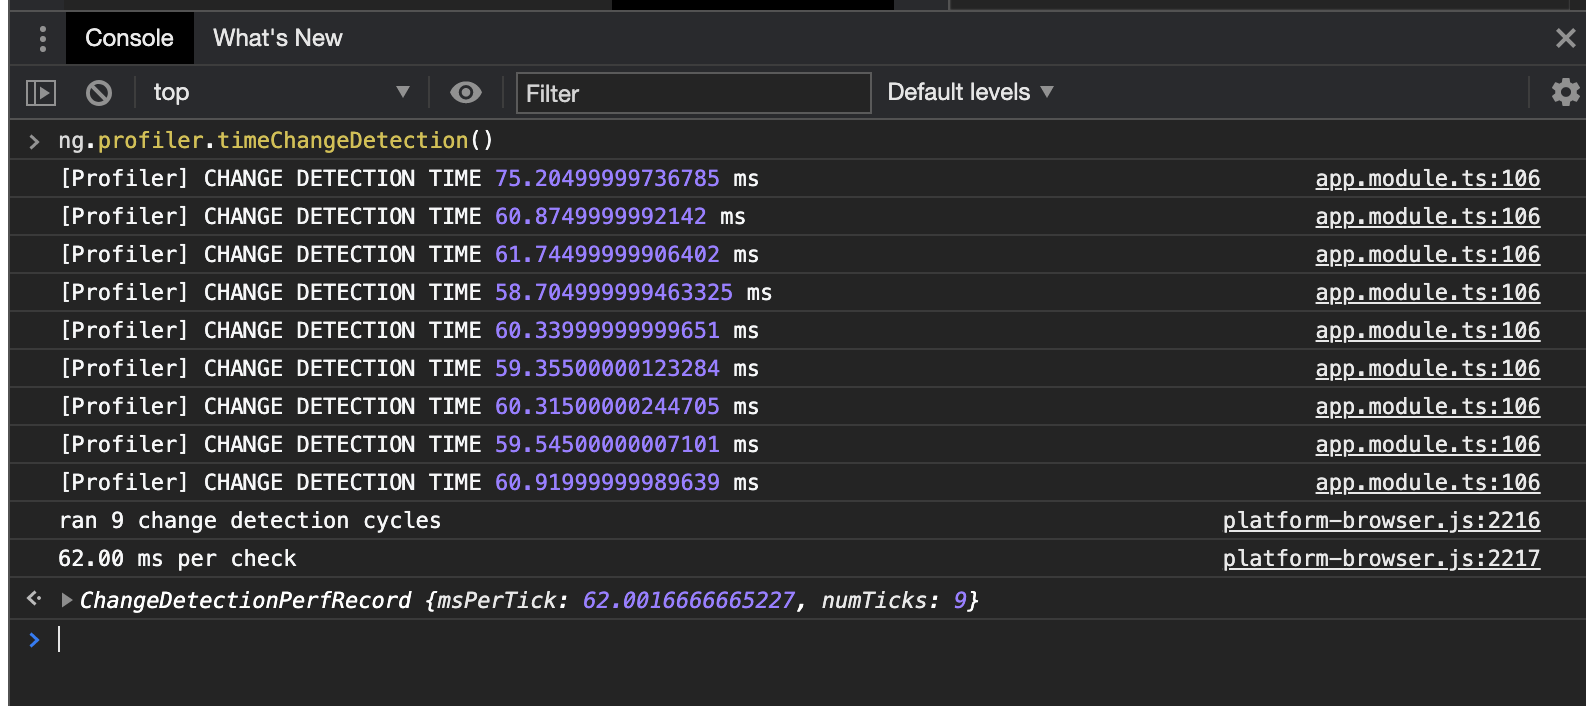Select the value 58.704999999463325
1586x706 pixels.
[614, 292]
